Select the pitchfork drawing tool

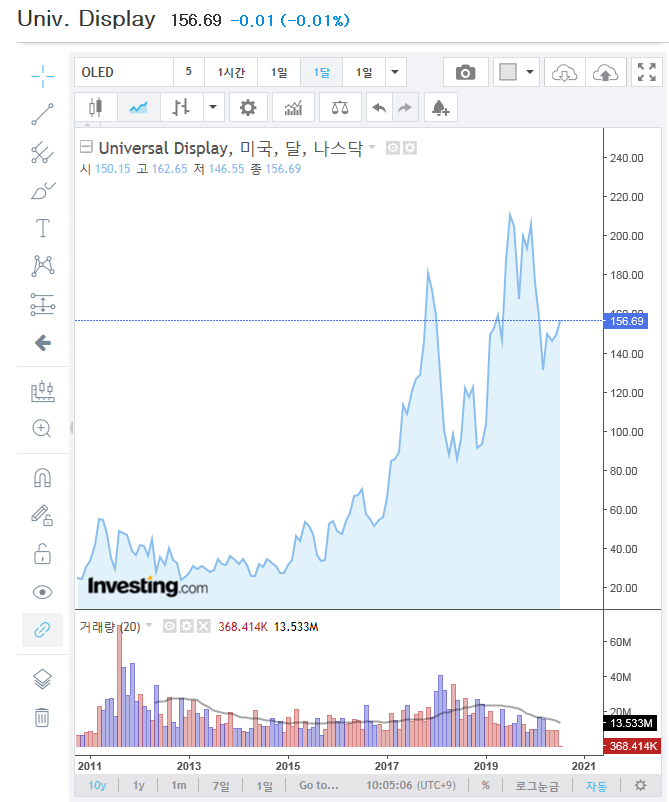point(42,152)
